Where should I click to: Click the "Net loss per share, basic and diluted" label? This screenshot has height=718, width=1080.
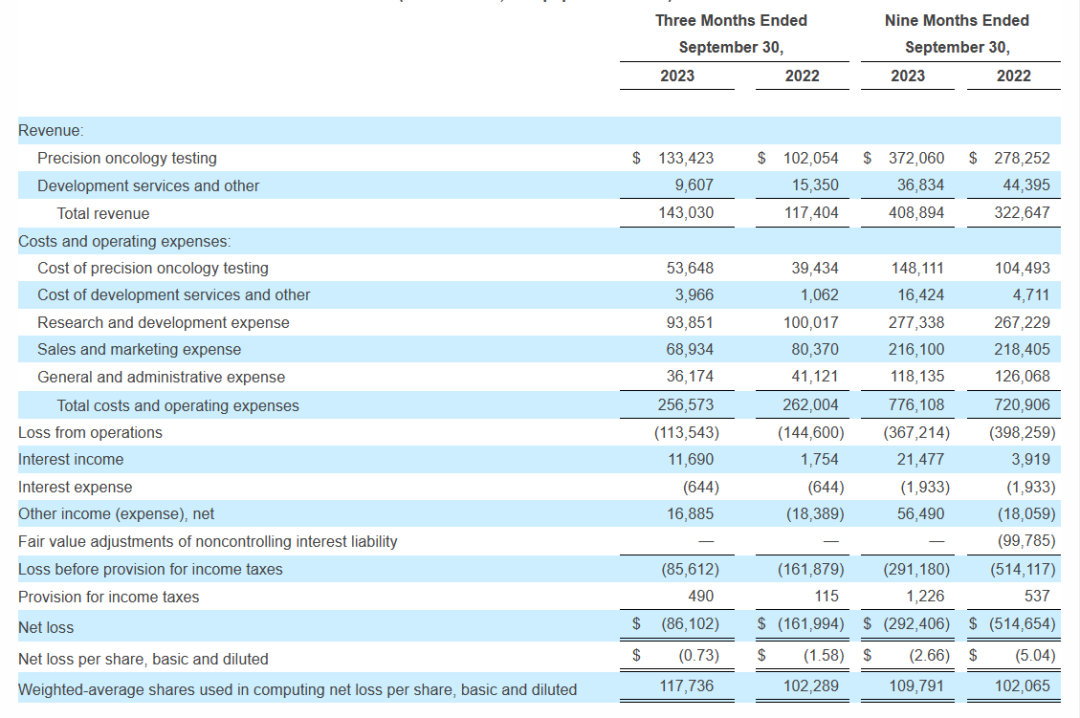coord(143,659)
